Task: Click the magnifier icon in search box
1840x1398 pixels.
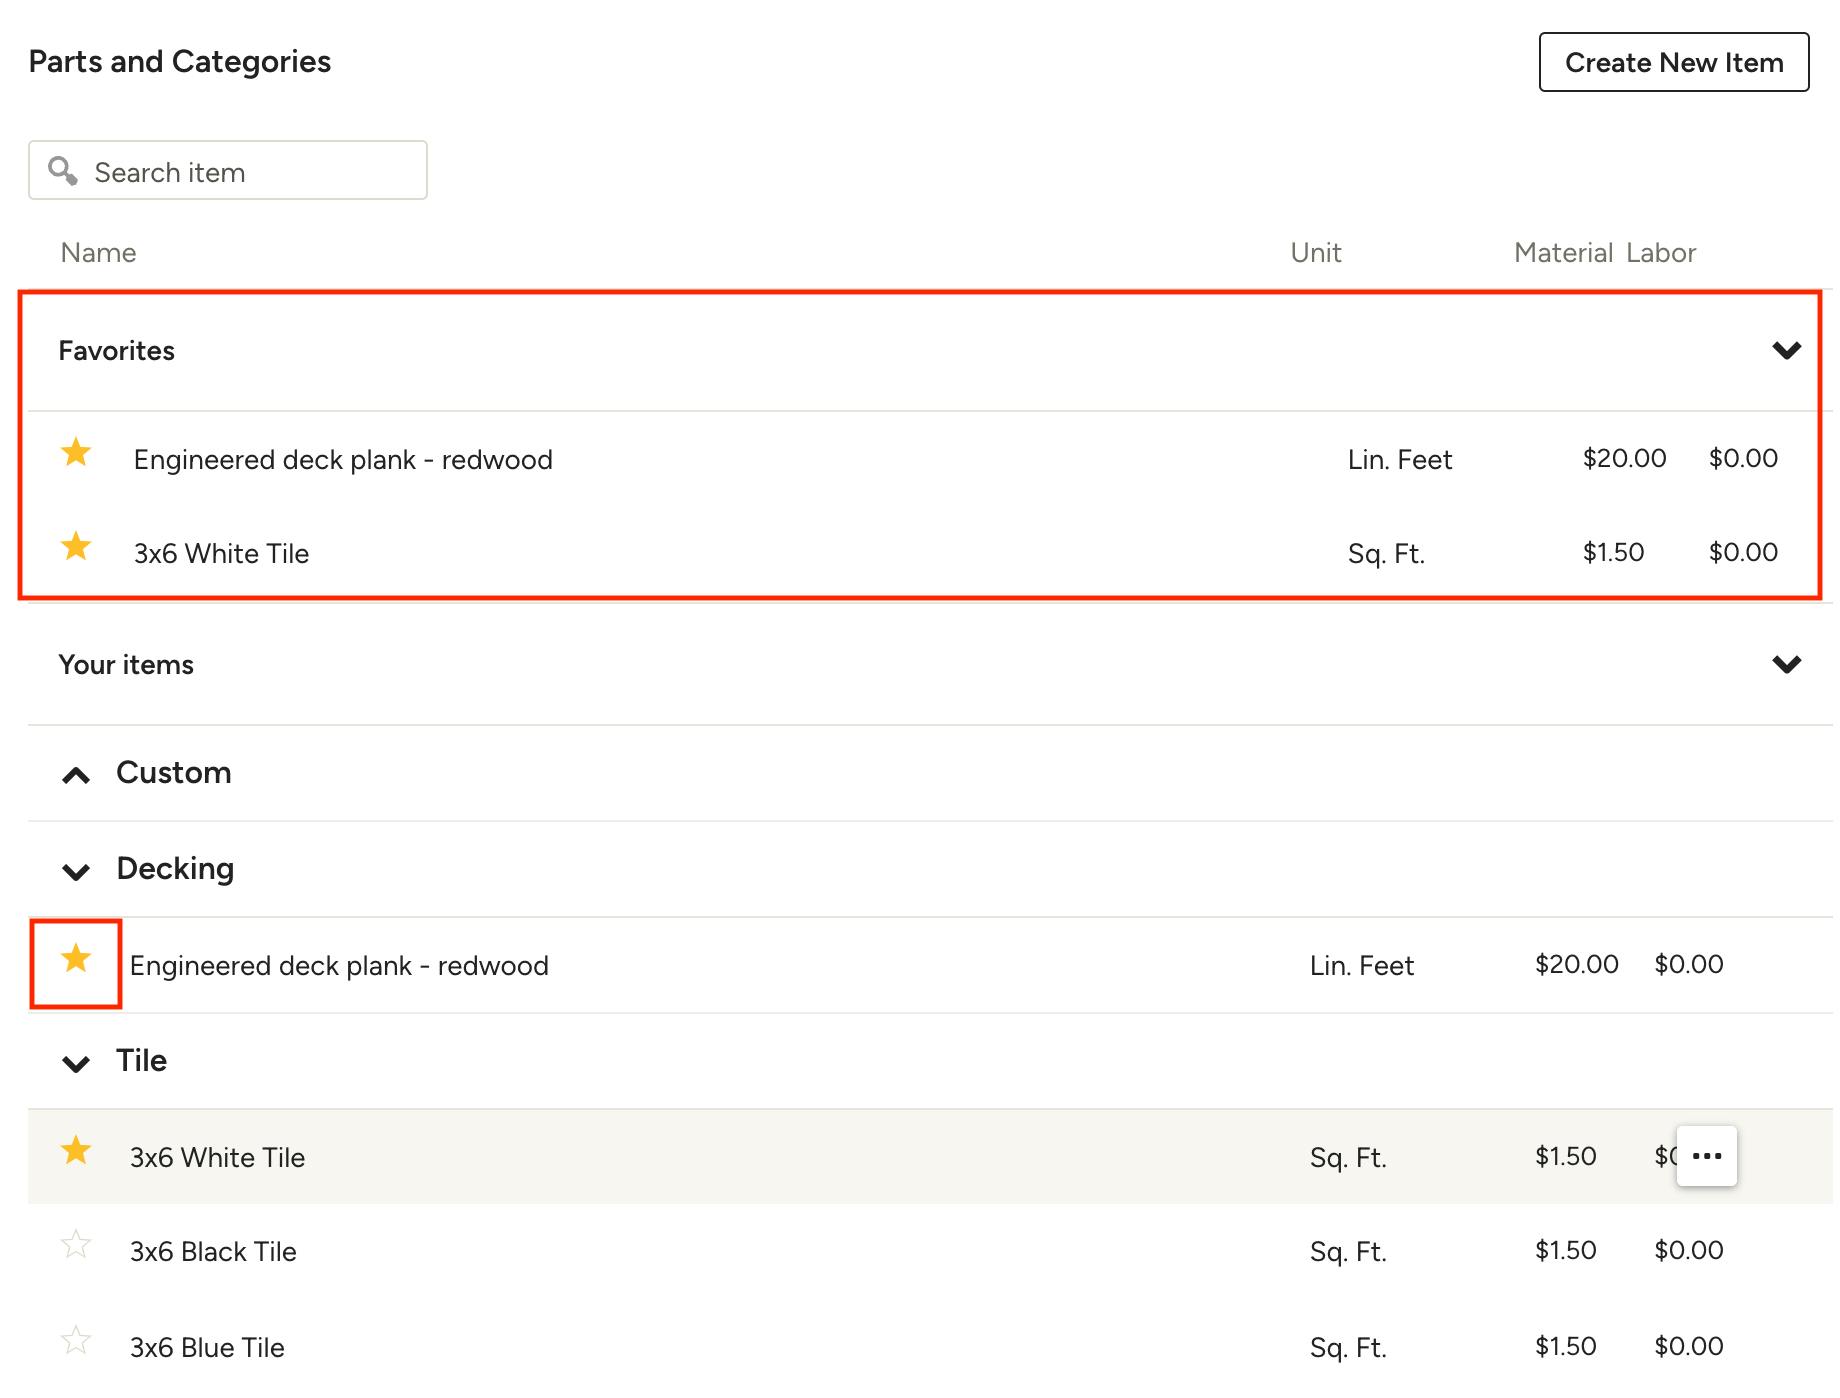Action: (63, 171)
